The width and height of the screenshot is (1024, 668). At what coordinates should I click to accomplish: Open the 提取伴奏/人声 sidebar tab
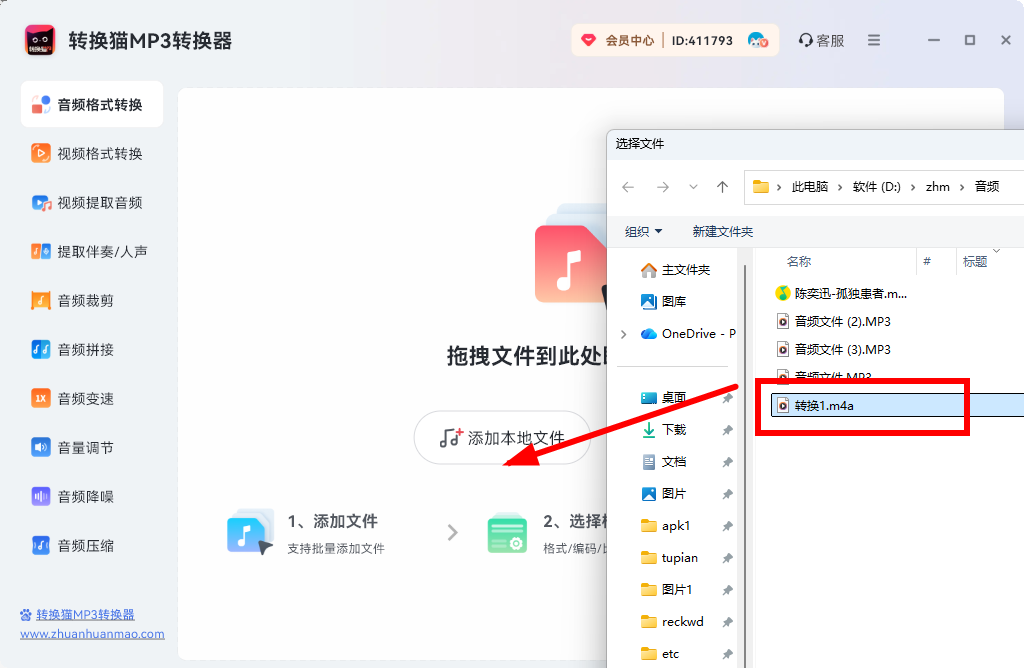[x=92, y=251]
